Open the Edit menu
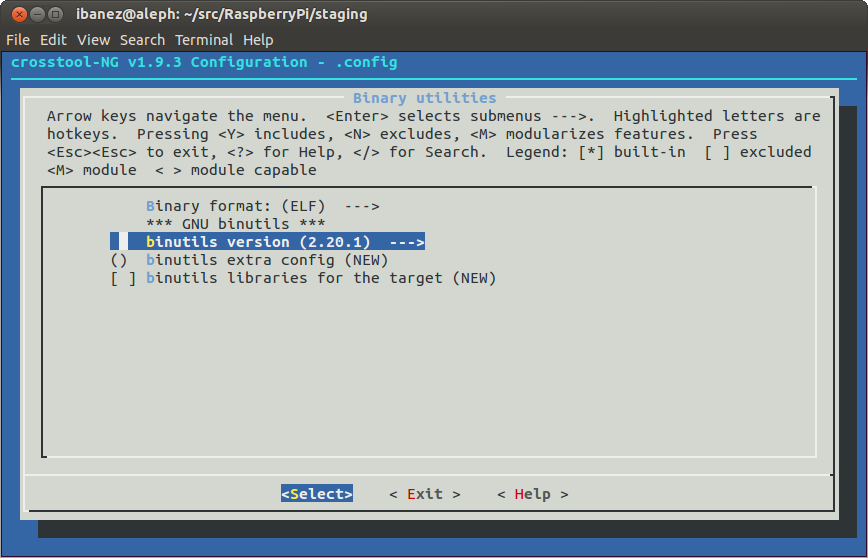Screen dimensions: 868x558 [53, 40]
